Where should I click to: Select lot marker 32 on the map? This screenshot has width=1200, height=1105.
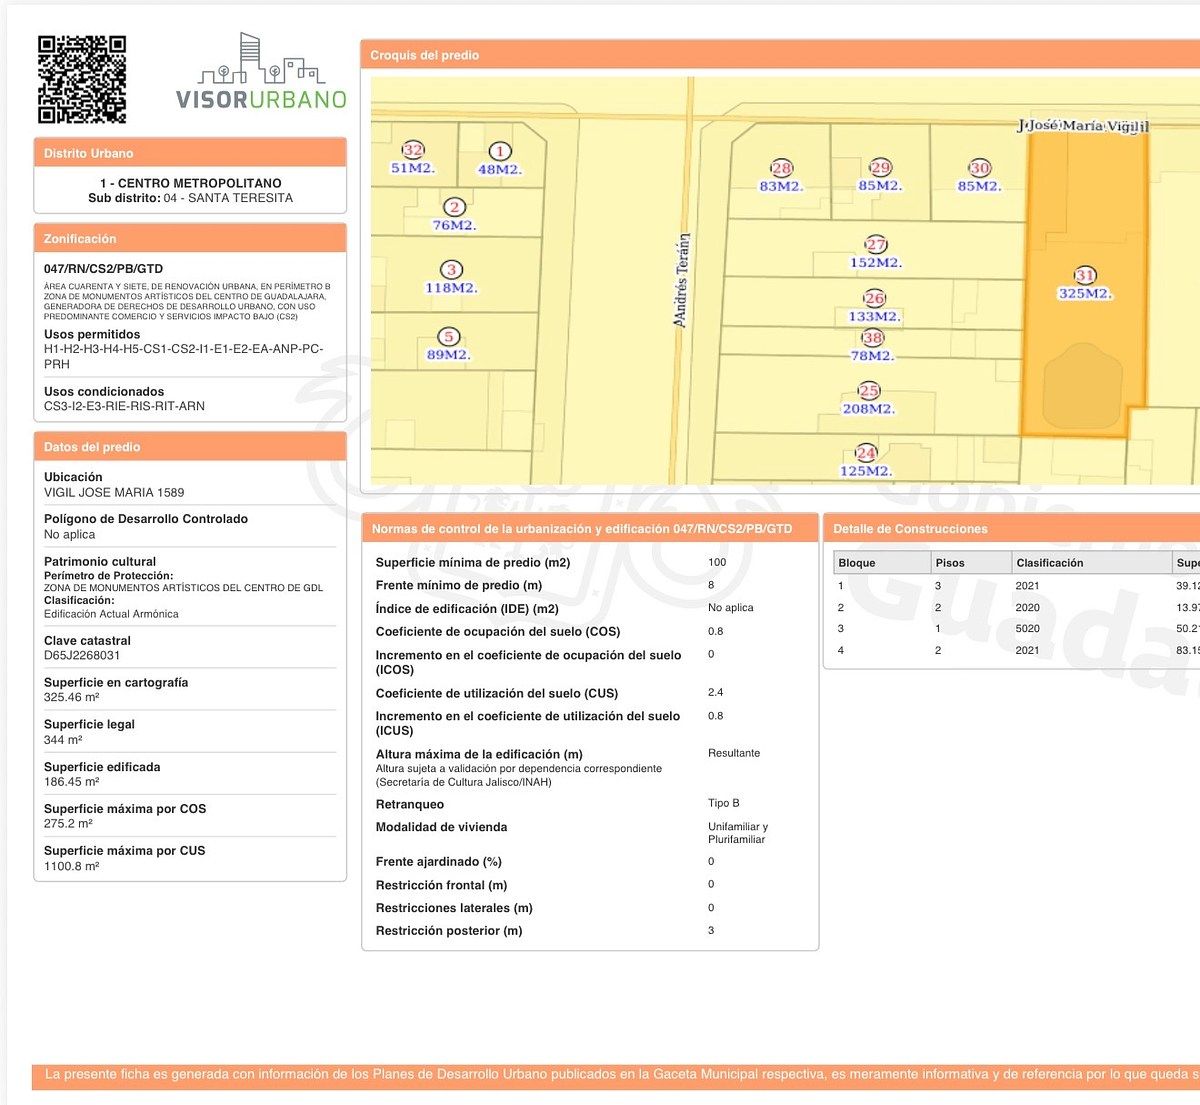[x=413, y=150]
